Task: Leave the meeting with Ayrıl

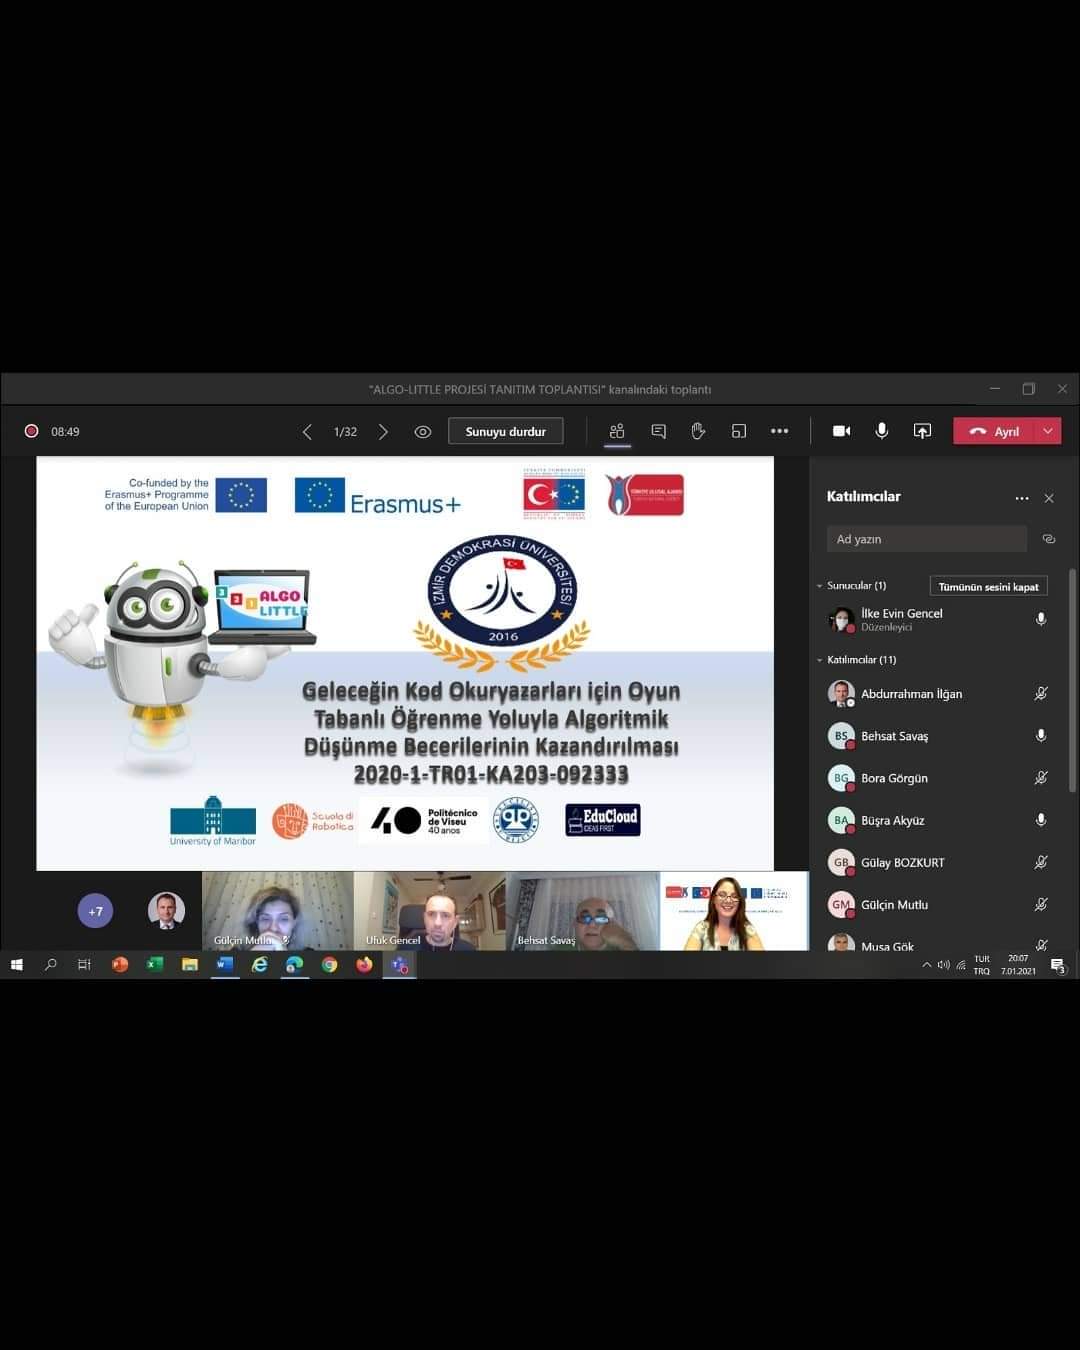Action: click(996, 431)
